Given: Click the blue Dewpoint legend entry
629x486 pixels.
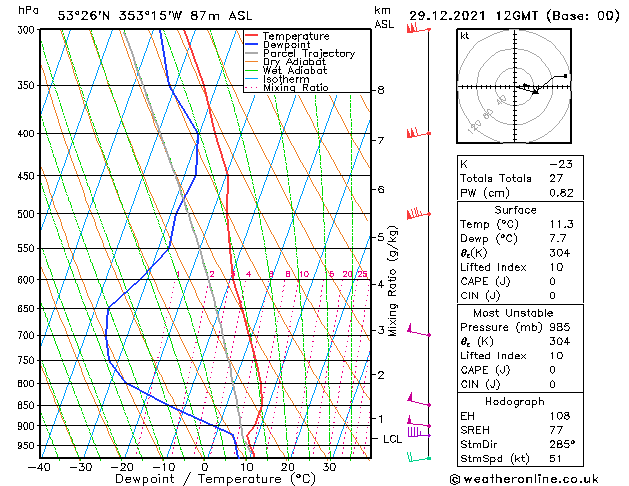Looking at the screenshot, I should point(278,45).
